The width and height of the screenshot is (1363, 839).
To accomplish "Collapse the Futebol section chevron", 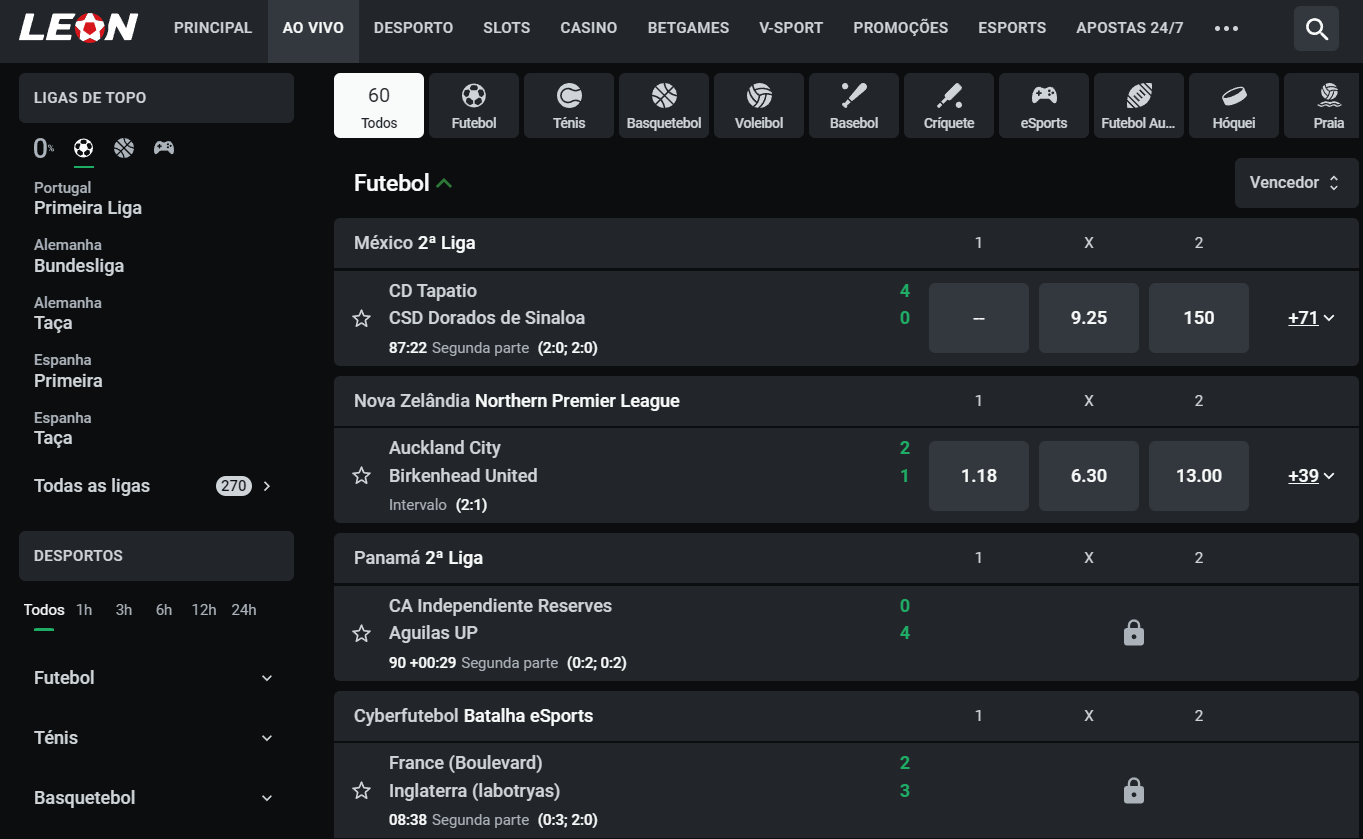I will [444, 184].
